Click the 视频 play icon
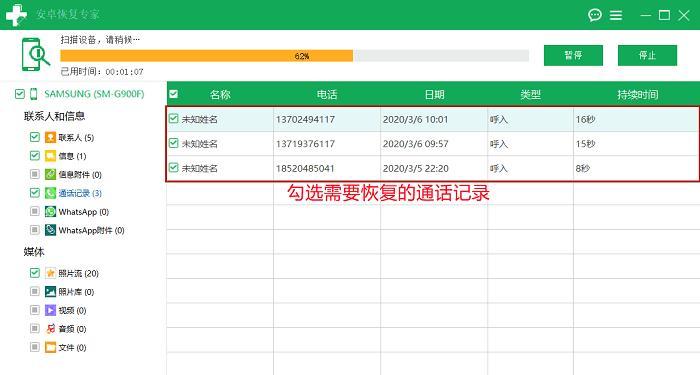The width and height of the screenshot is (700, 375). coord(50,310)
